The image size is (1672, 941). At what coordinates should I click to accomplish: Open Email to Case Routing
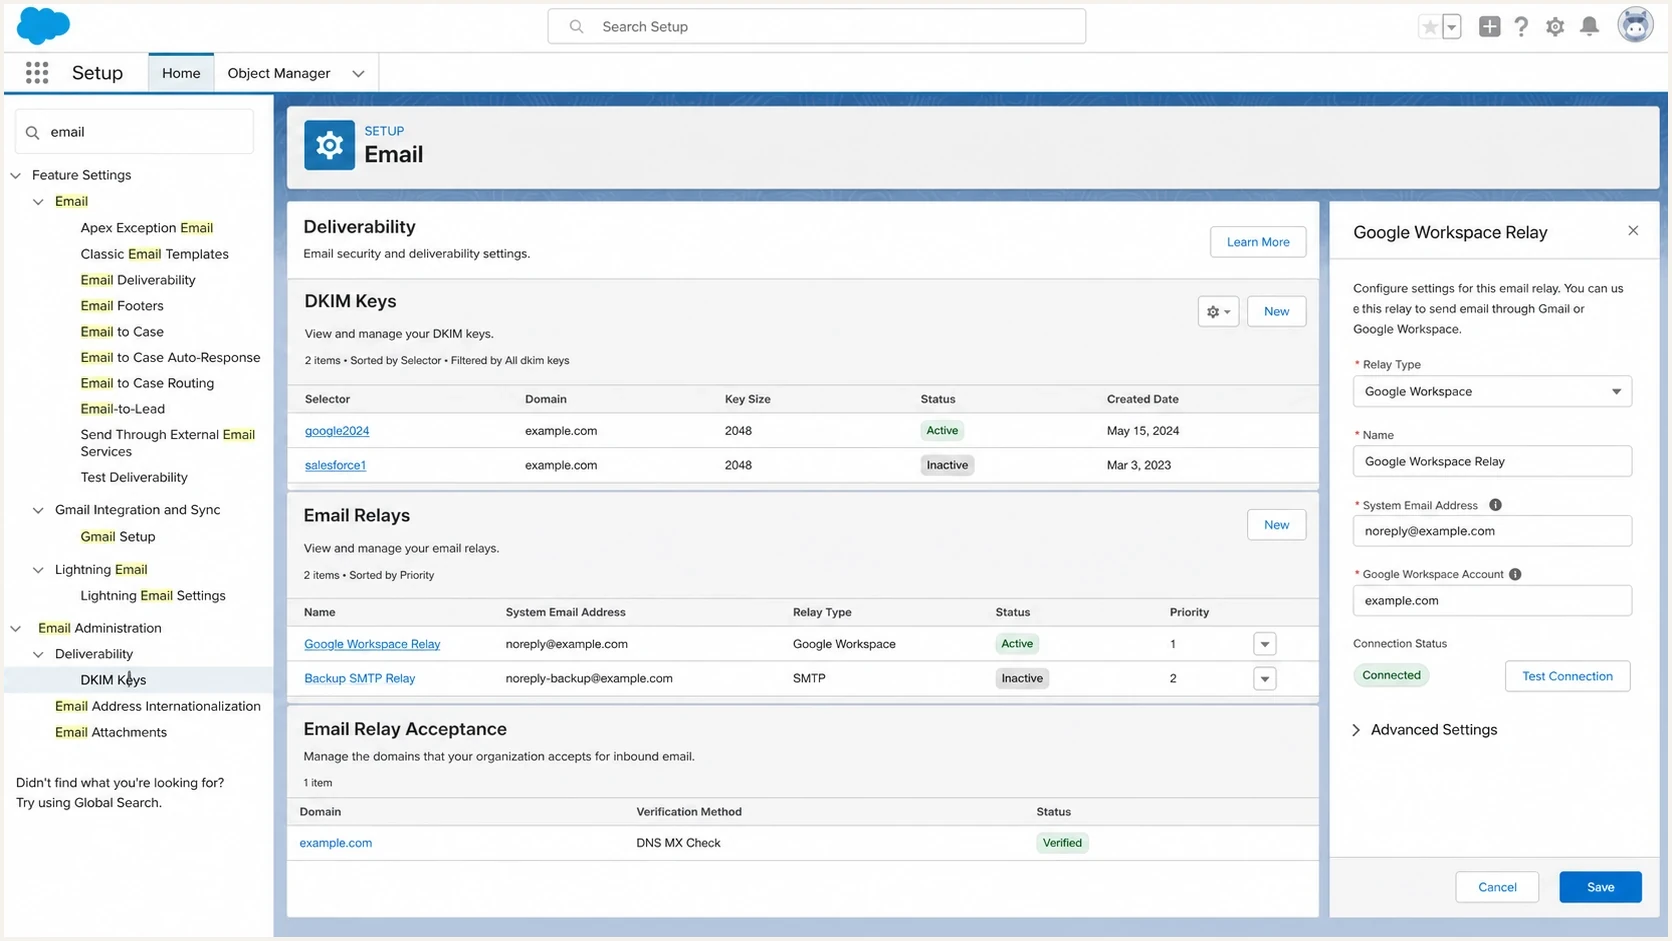tap(147, 383)
